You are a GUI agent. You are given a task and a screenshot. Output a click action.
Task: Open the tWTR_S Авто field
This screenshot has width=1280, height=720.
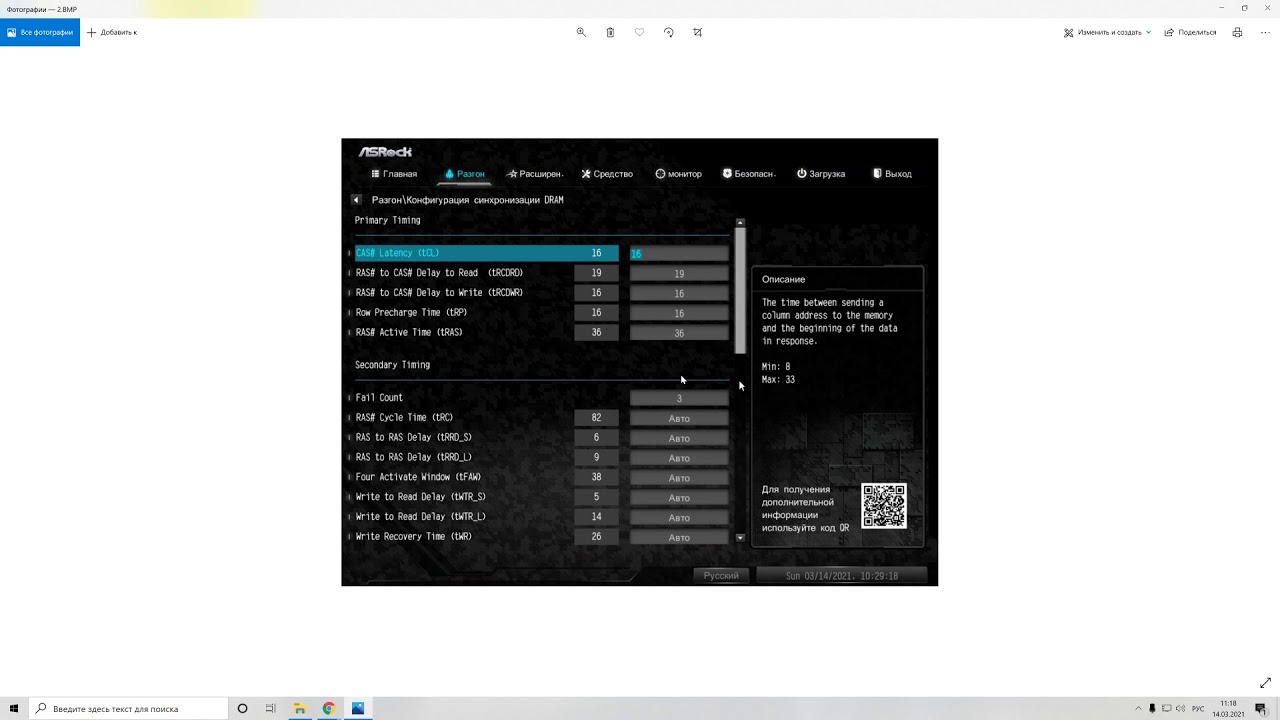coord(679,498)
